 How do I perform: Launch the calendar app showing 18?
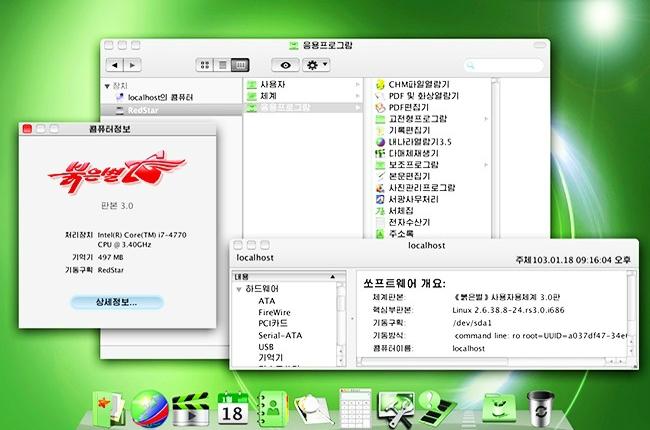coord(231,405)
